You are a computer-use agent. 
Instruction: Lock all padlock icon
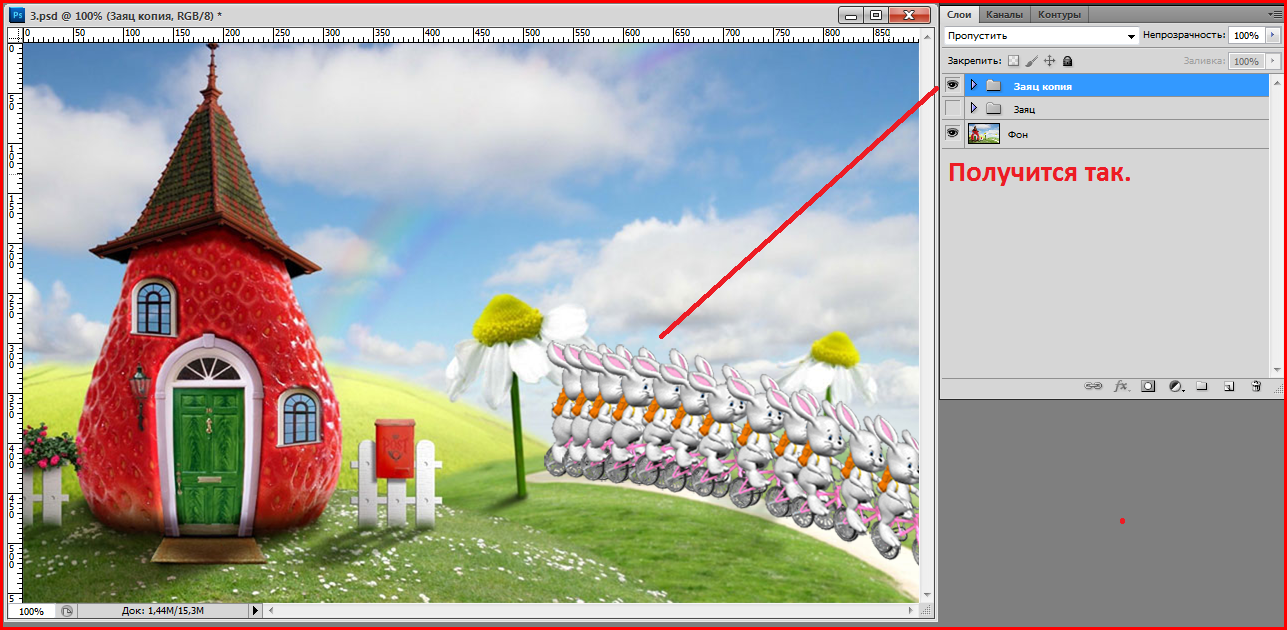click(x=1067, y=61)
